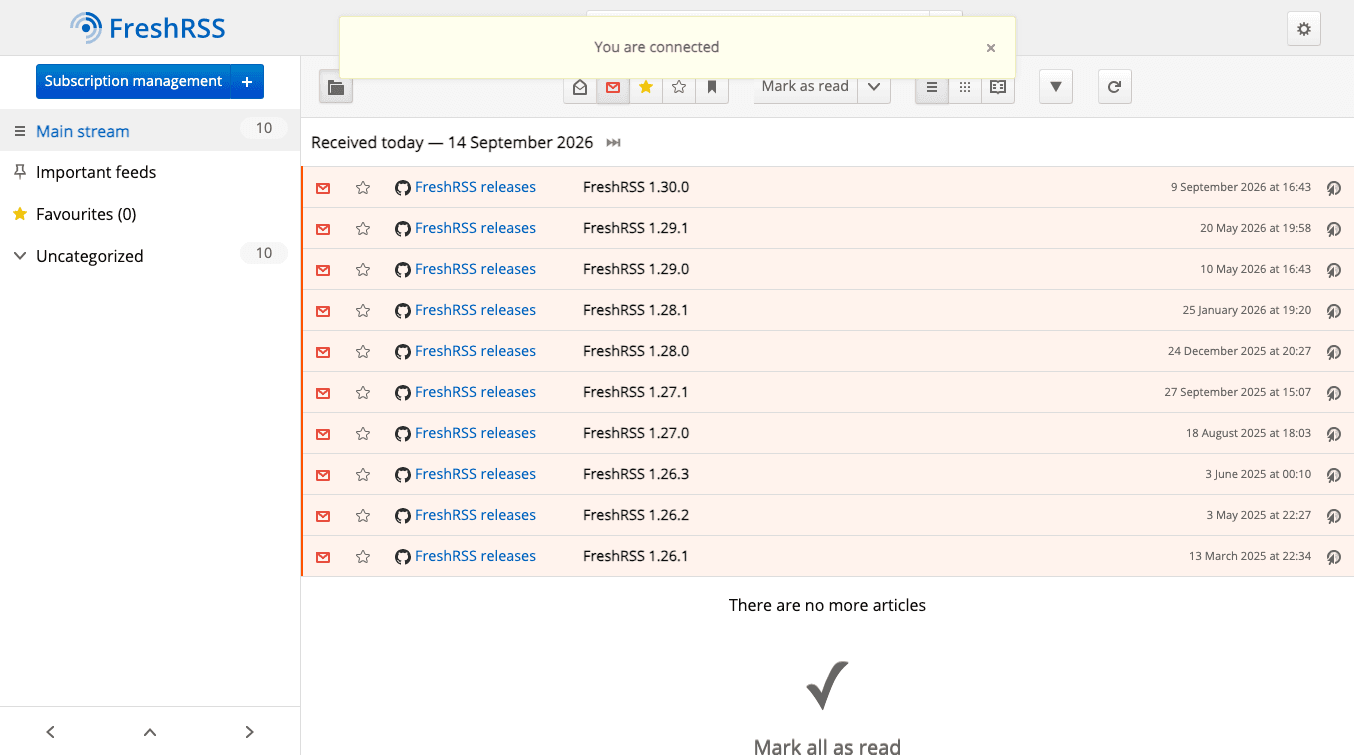Close the 'You are connected' notification
The image size is (1354, 755).
(991, 47)
